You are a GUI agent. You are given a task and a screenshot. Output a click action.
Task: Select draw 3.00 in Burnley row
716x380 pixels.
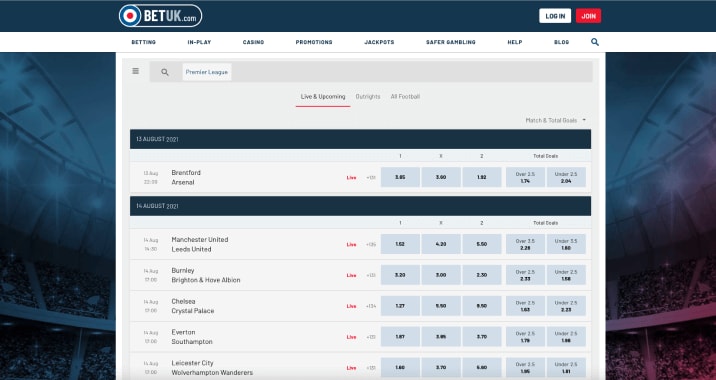(441, 275)
